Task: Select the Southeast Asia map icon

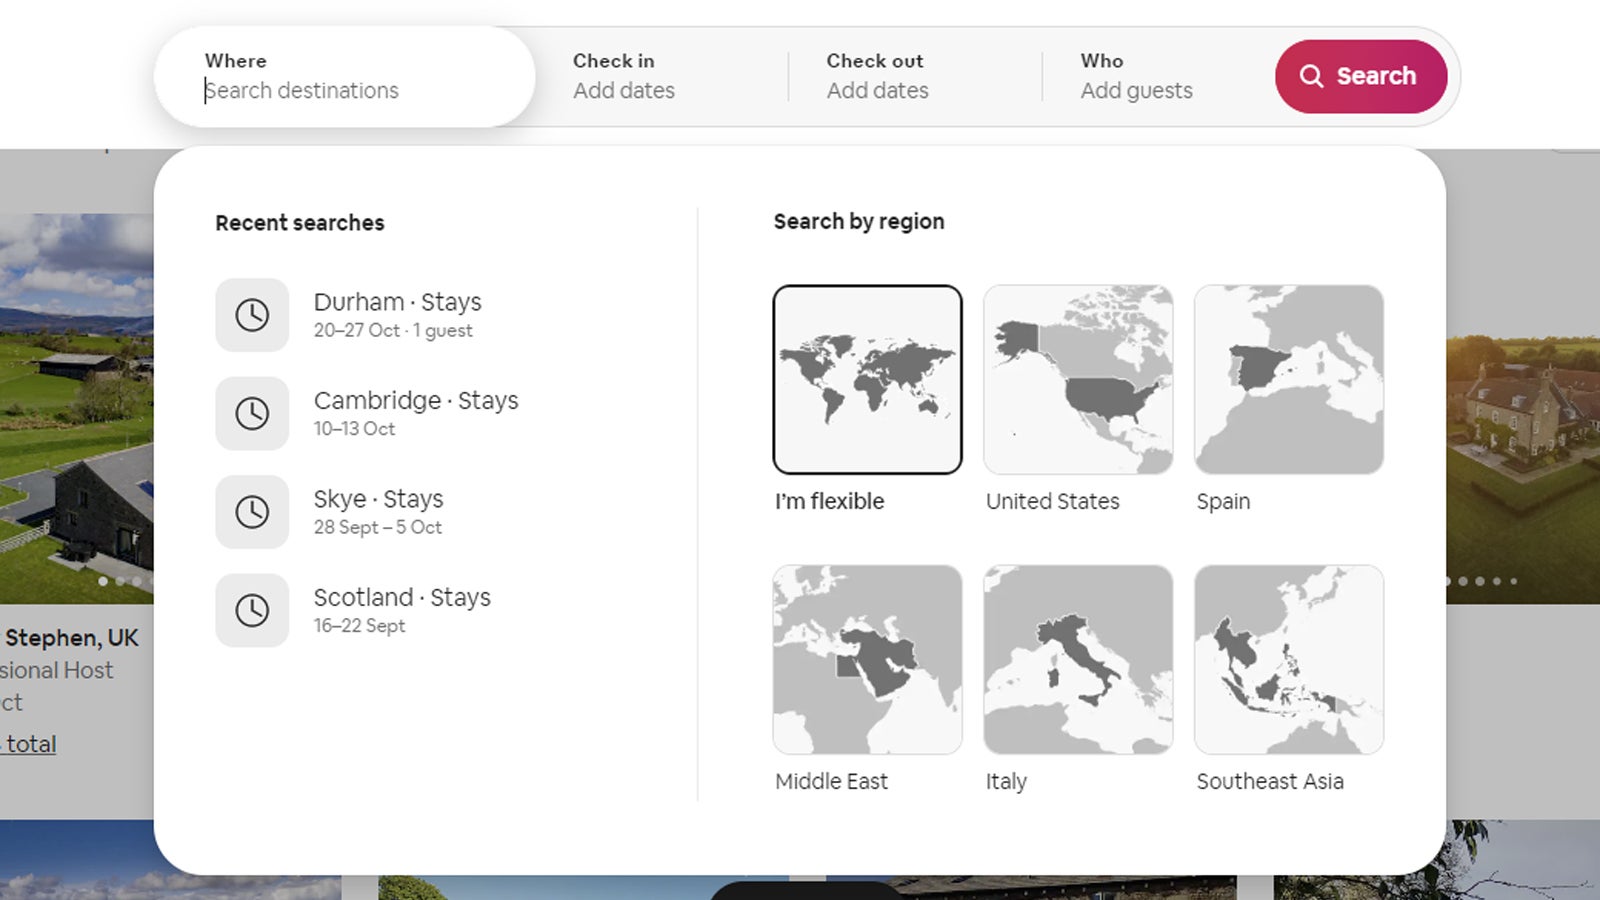Action: pyautogui.click(x=1289, y=660)
